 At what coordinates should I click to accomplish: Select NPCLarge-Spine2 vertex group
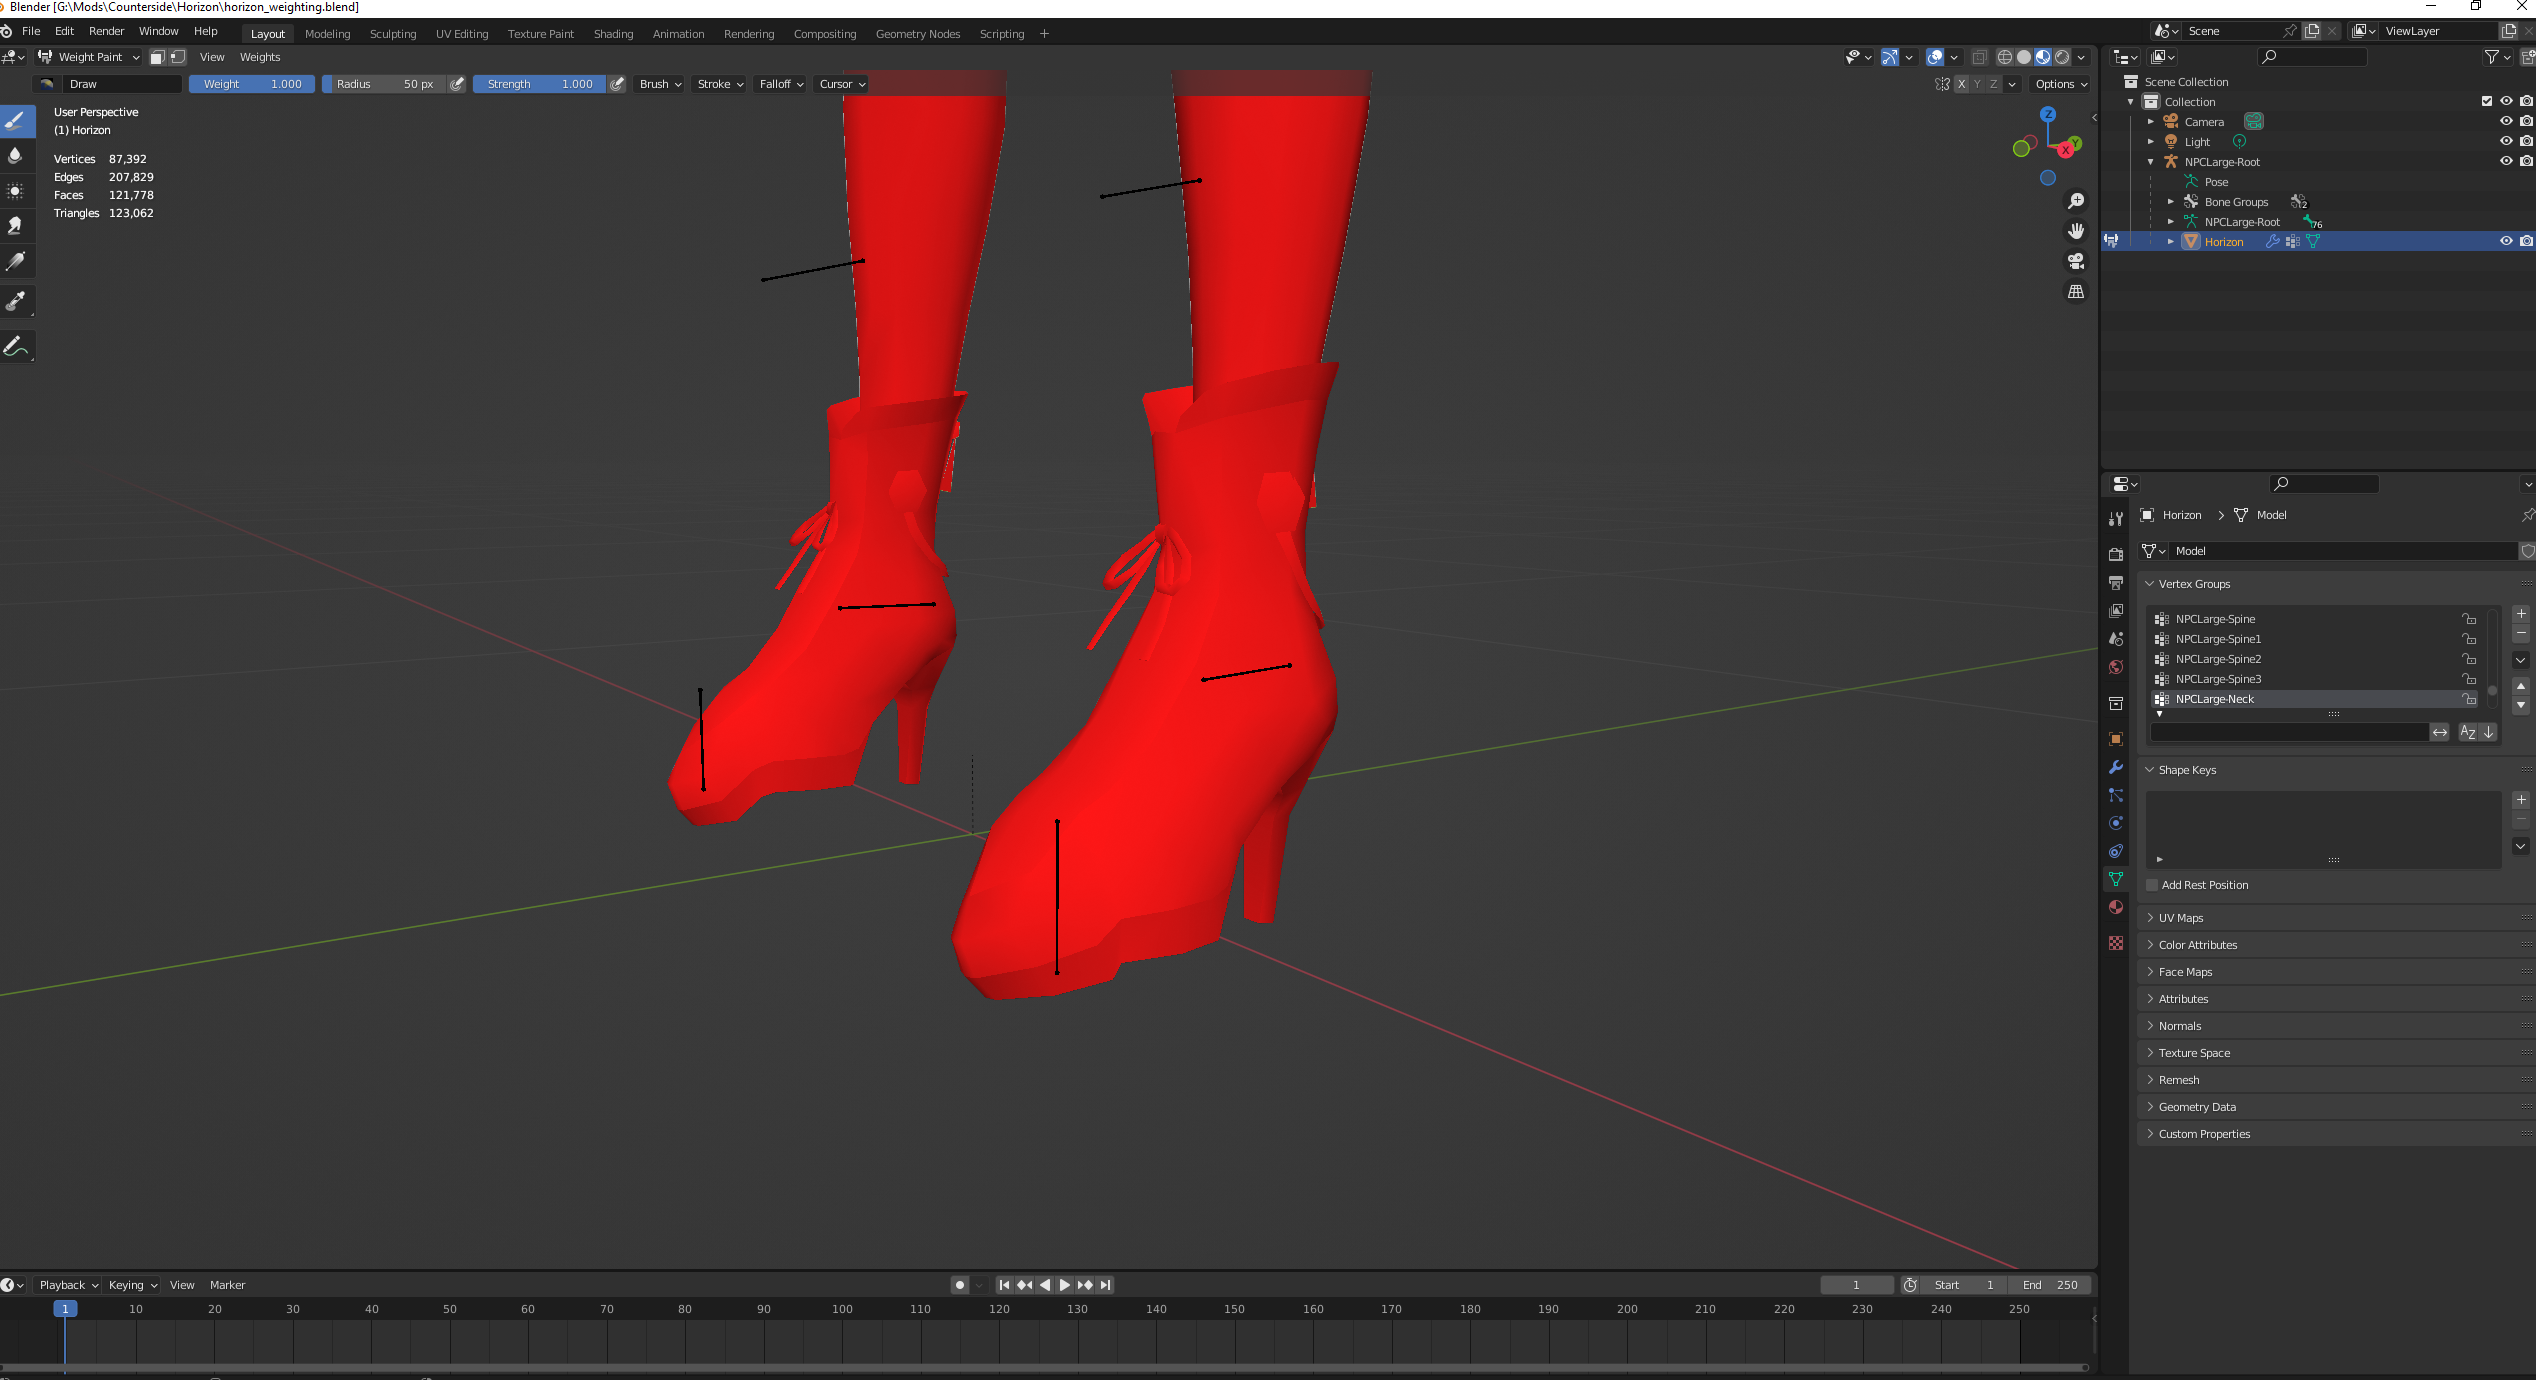point(2218,659)
